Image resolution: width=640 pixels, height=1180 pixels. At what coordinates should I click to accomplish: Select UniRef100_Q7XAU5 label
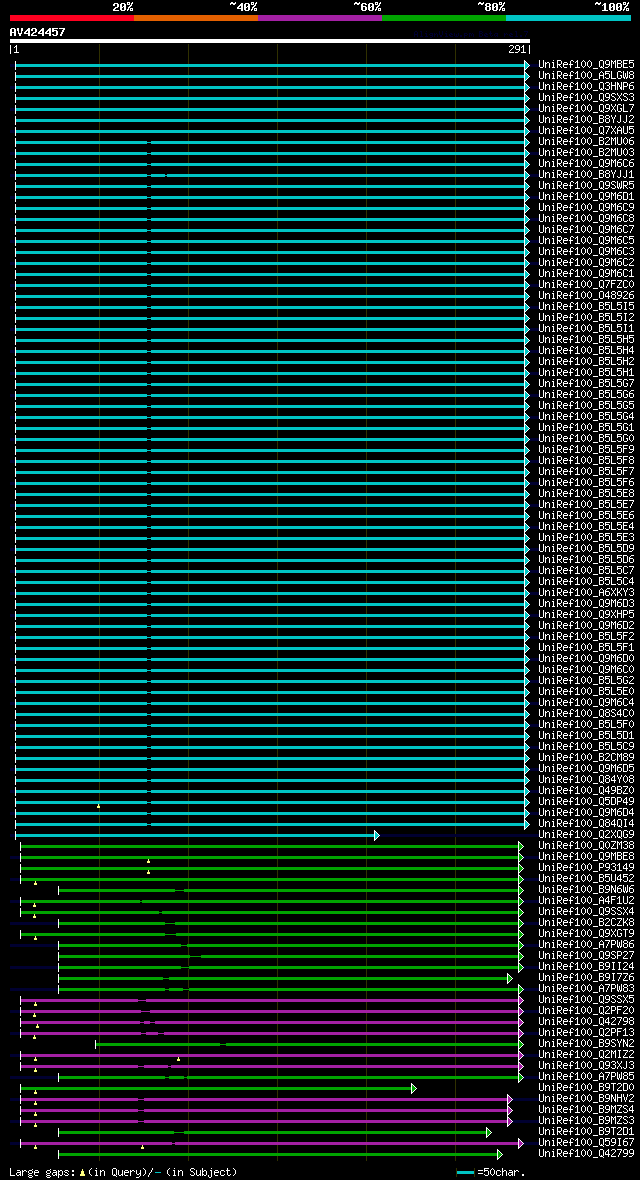587,130
